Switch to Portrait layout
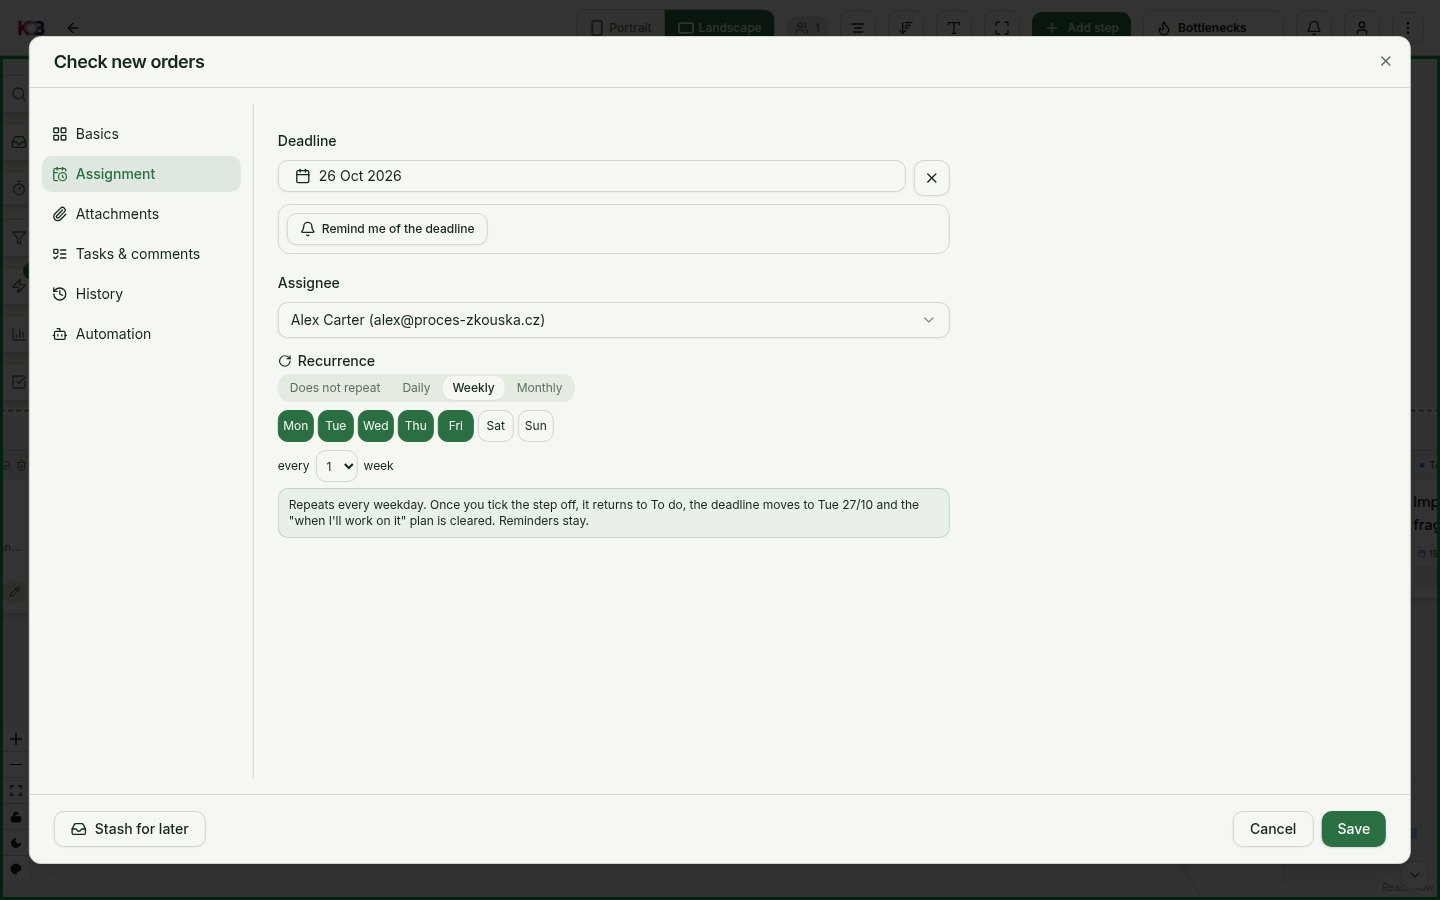This screenshot has height=900, width=1440. pos(620,27)
